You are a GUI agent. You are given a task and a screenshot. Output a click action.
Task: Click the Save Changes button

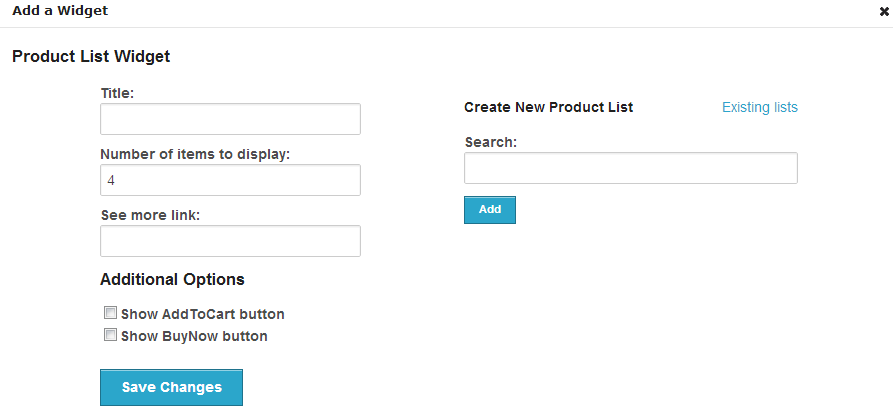171,387
